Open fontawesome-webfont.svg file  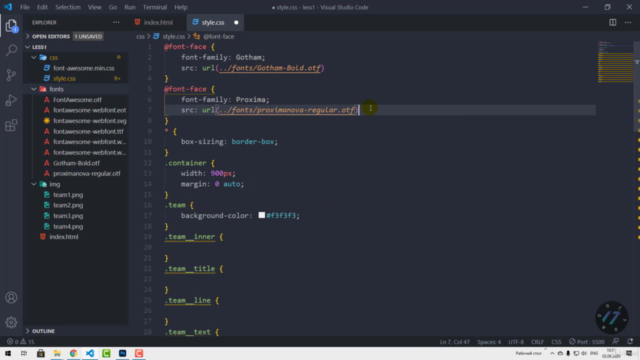tap(89, 121)
